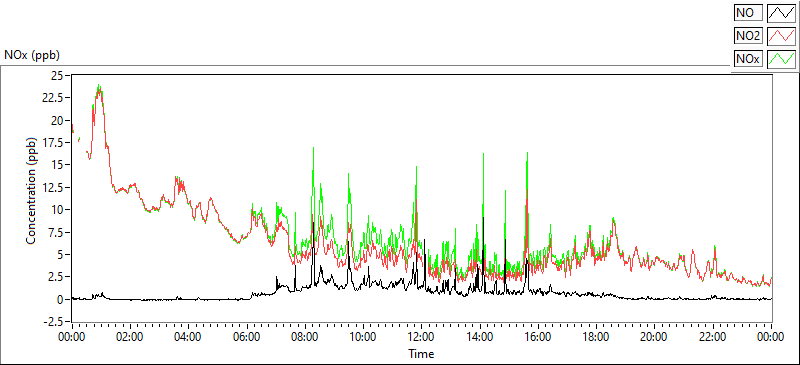
Task: Click the 02:00 time axis label
Action: pos(131,336)
